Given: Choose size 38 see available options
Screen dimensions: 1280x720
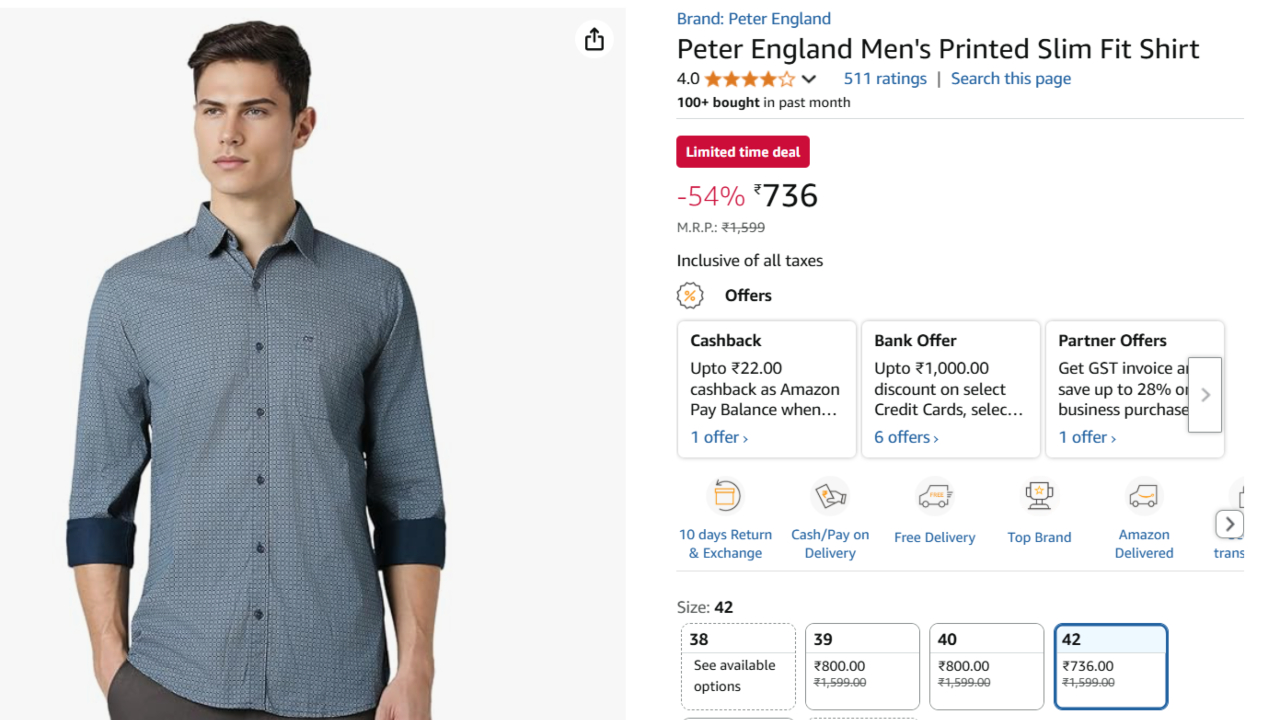Looking at the screenshot, I should click(738, 665).
